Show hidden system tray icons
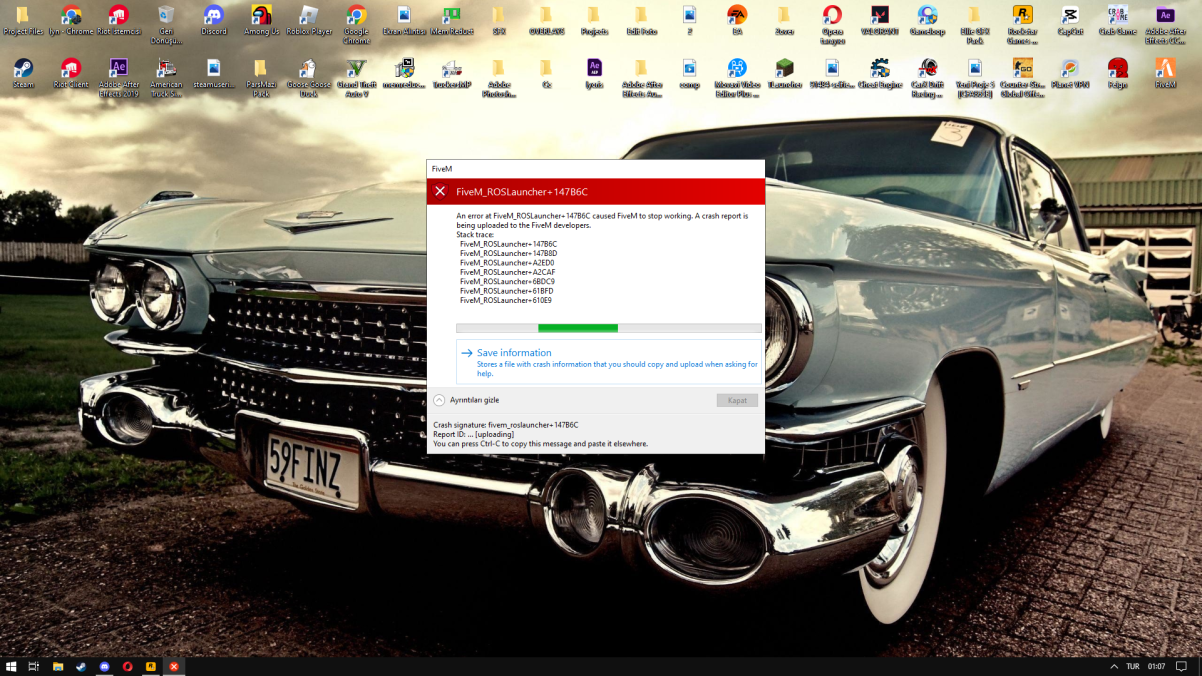 [1114, 666]
